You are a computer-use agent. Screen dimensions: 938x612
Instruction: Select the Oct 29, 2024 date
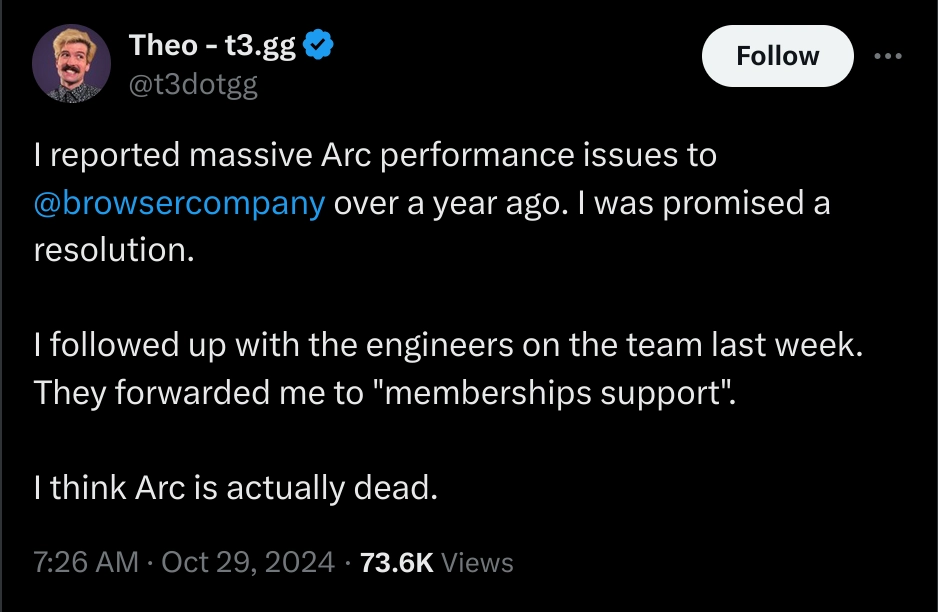click(x=248, y=562)
